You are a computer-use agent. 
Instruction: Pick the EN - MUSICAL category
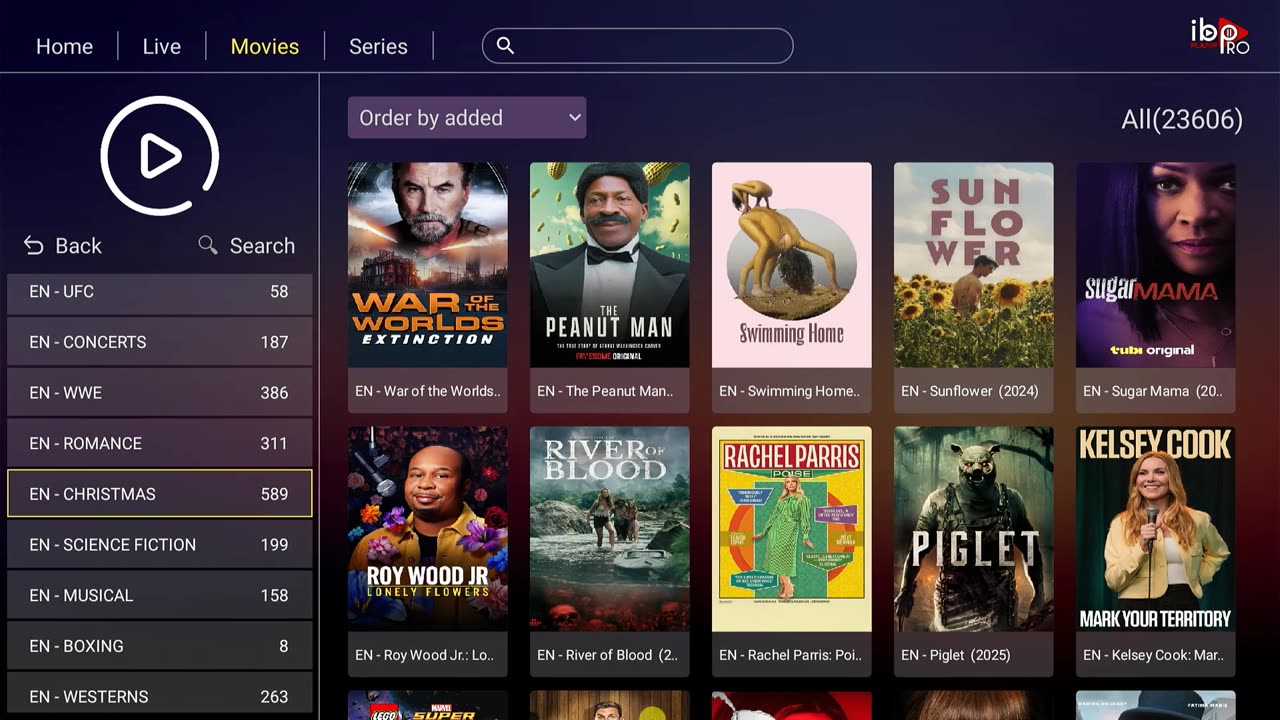pyautogui.click(x=160, y=595)
